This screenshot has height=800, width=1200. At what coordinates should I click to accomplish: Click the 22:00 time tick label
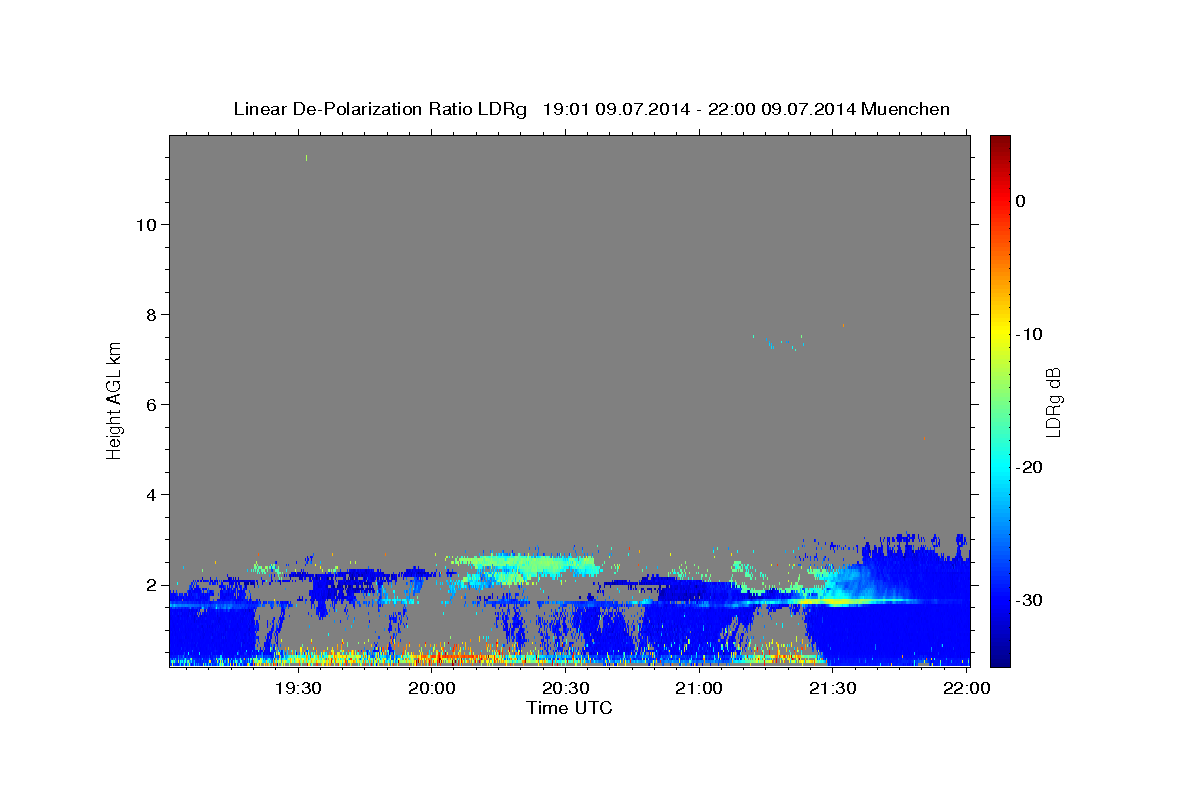click(x=966, y=688)
